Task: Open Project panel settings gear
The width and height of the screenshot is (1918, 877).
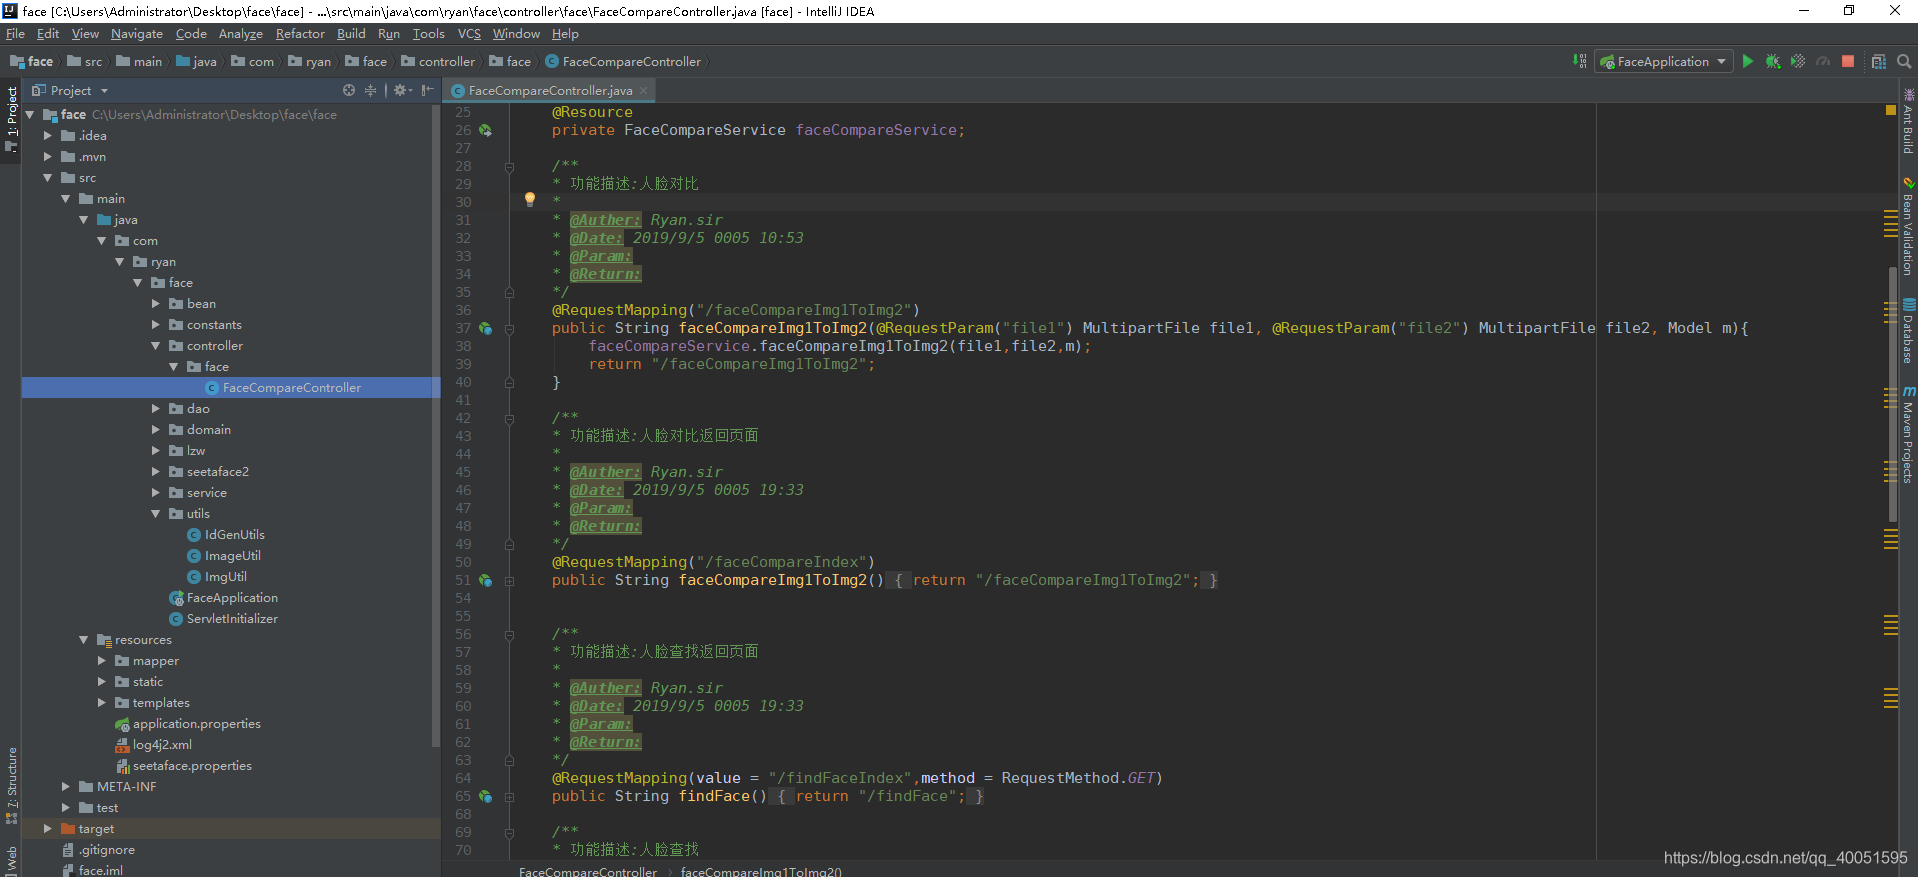Action: tap(401, 90)
